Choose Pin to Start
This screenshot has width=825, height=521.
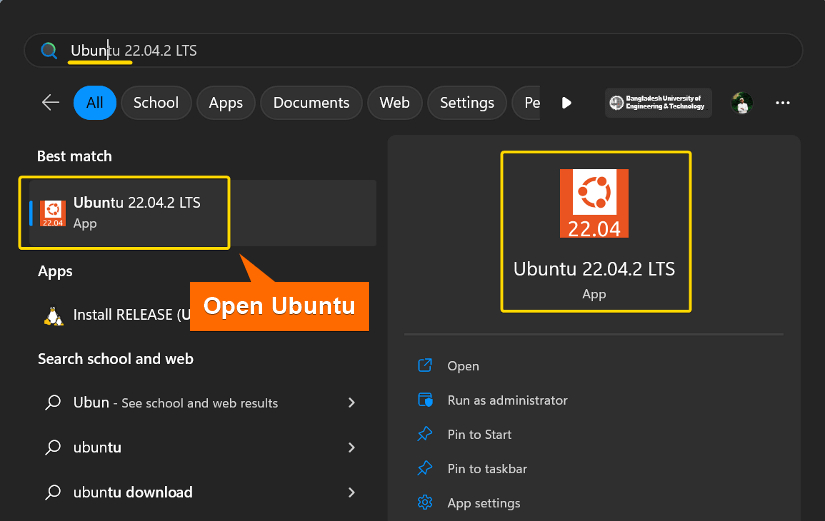coord(479,434)
